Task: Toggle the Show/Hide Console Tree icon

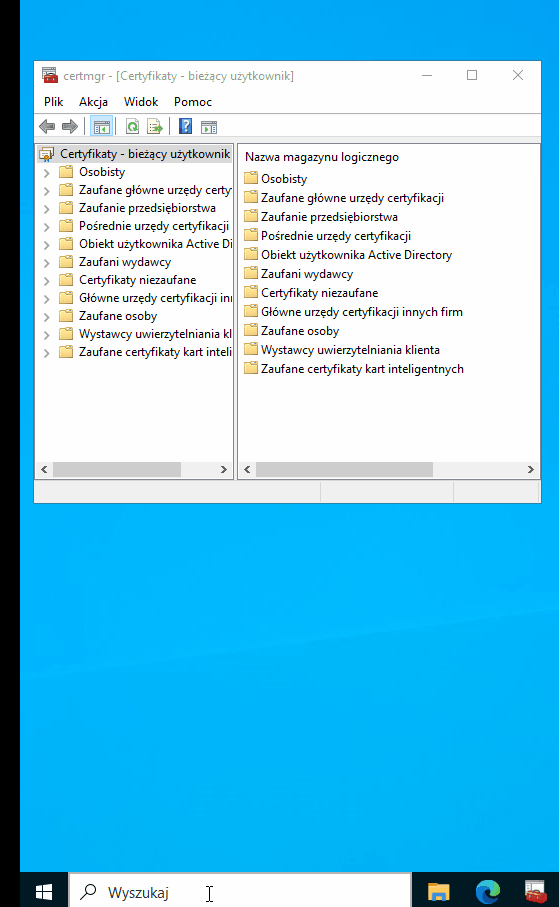Action: pyautogui.click(x=102, y=126)
